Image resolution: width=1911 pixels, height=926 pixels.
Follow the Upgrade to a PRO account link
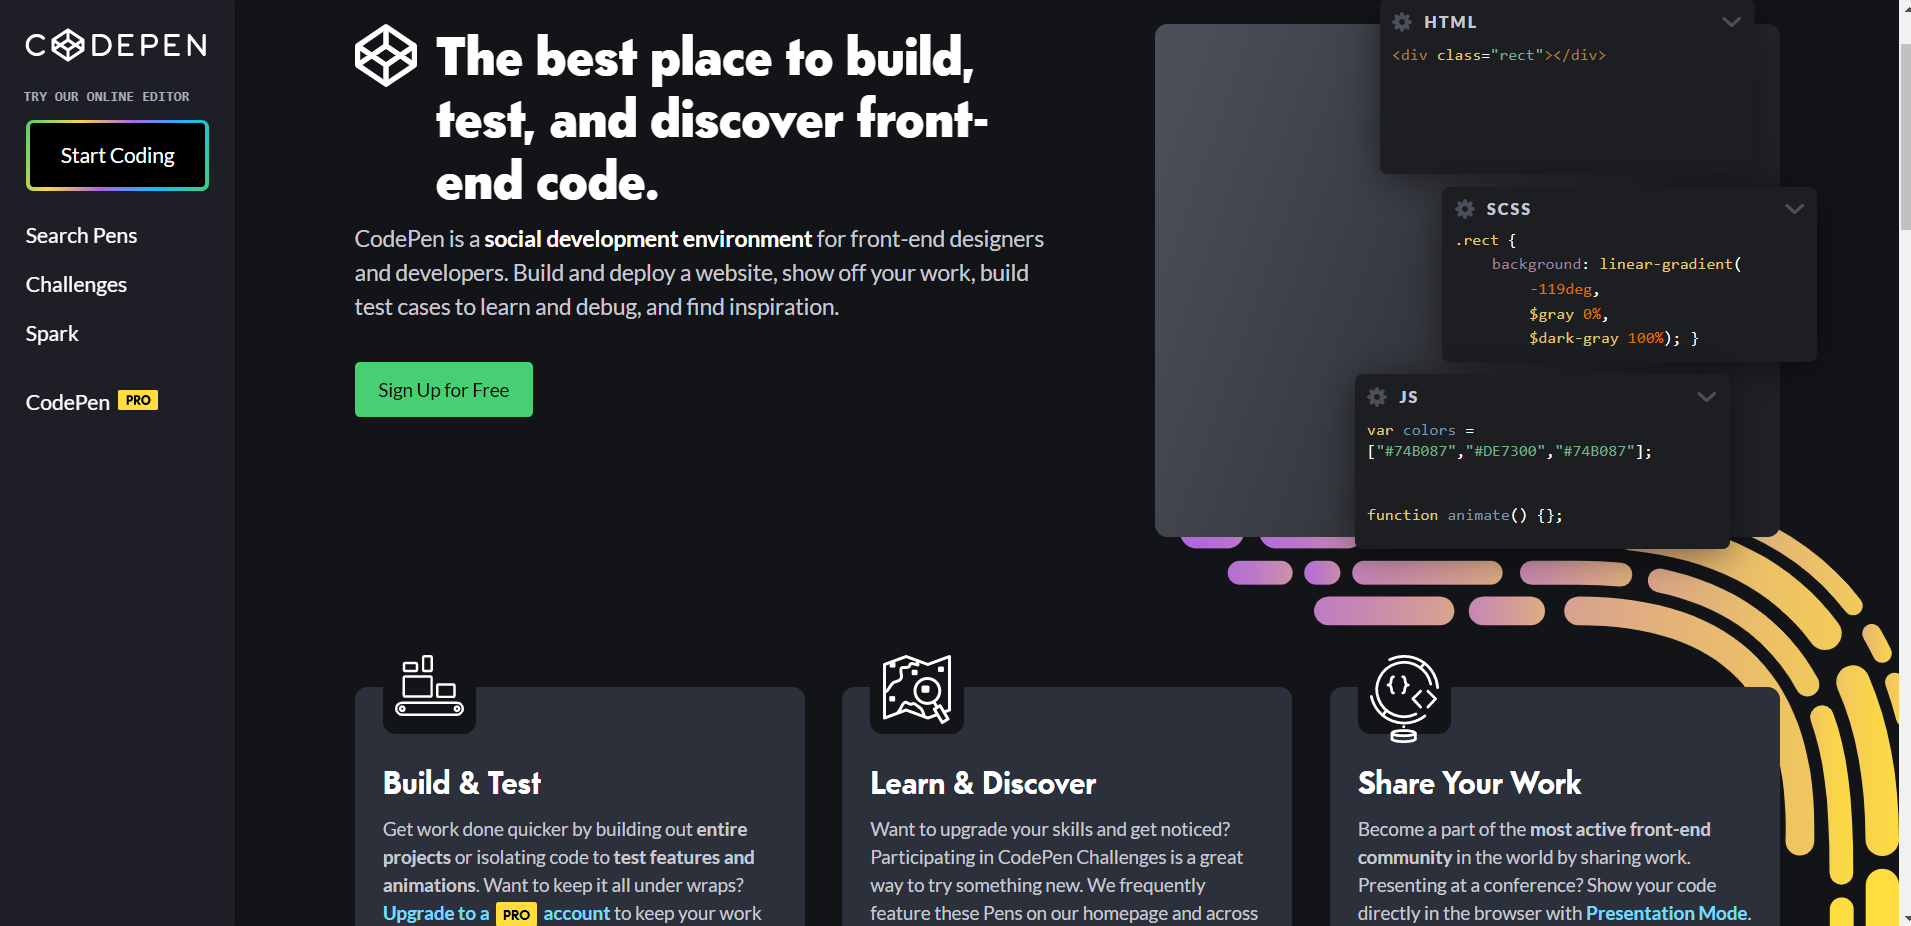496,914
